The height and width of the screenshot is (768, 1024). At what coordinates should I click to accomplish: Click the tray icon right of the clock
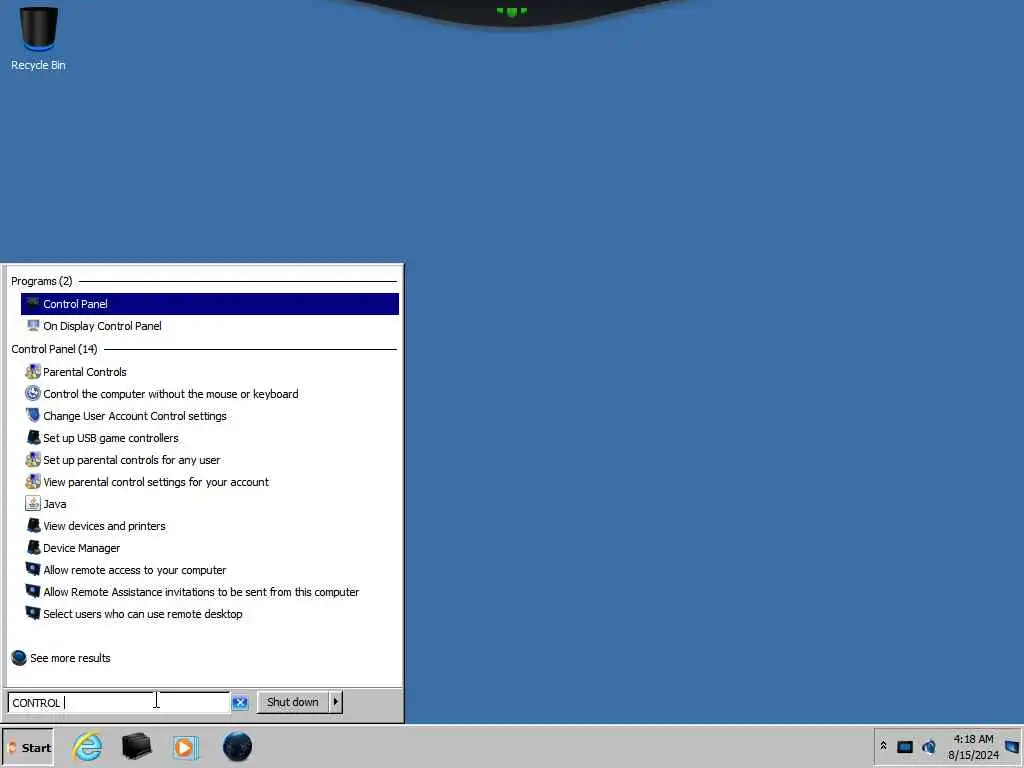(1012, 747)
